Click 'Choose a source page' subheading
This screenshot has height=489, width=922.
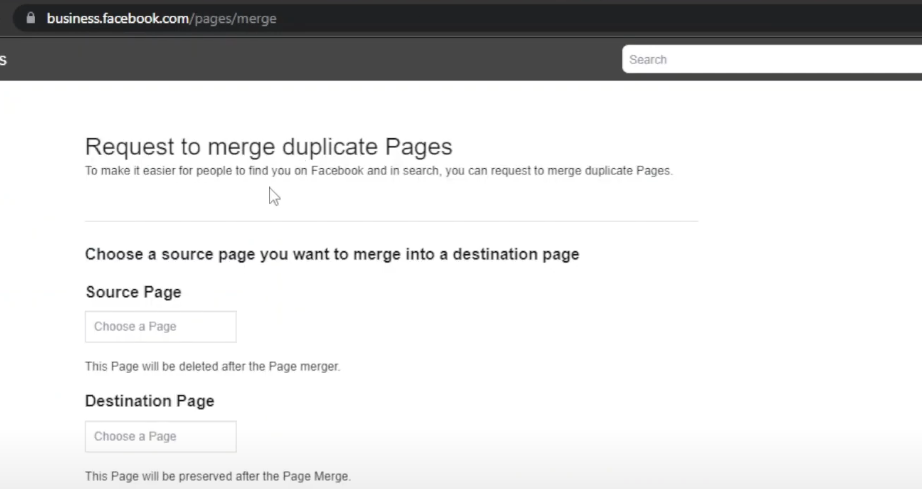[x=332, y=254]
